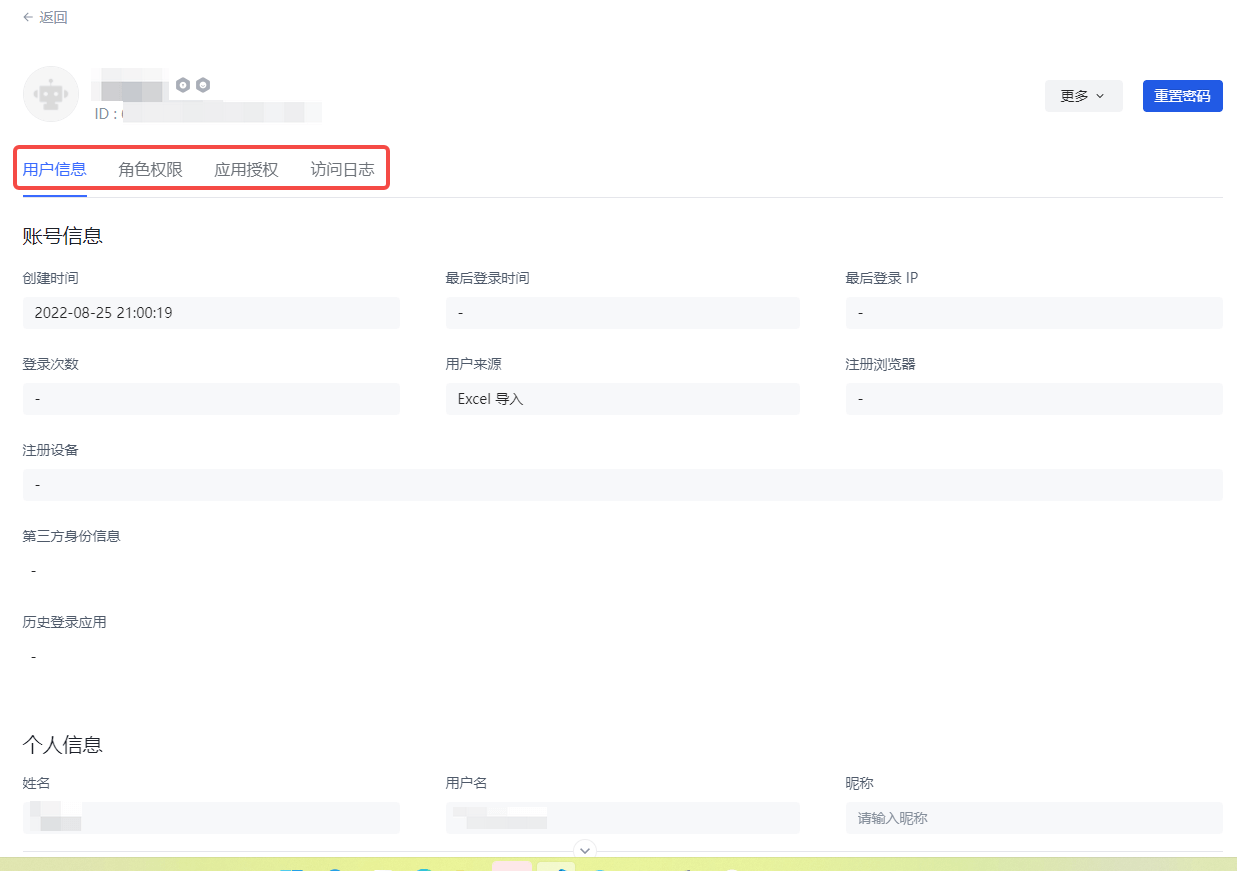Click the second hexagon badge beside the username
The width and height of the screenshot is (1237, 871).
(x=203, y=85)
